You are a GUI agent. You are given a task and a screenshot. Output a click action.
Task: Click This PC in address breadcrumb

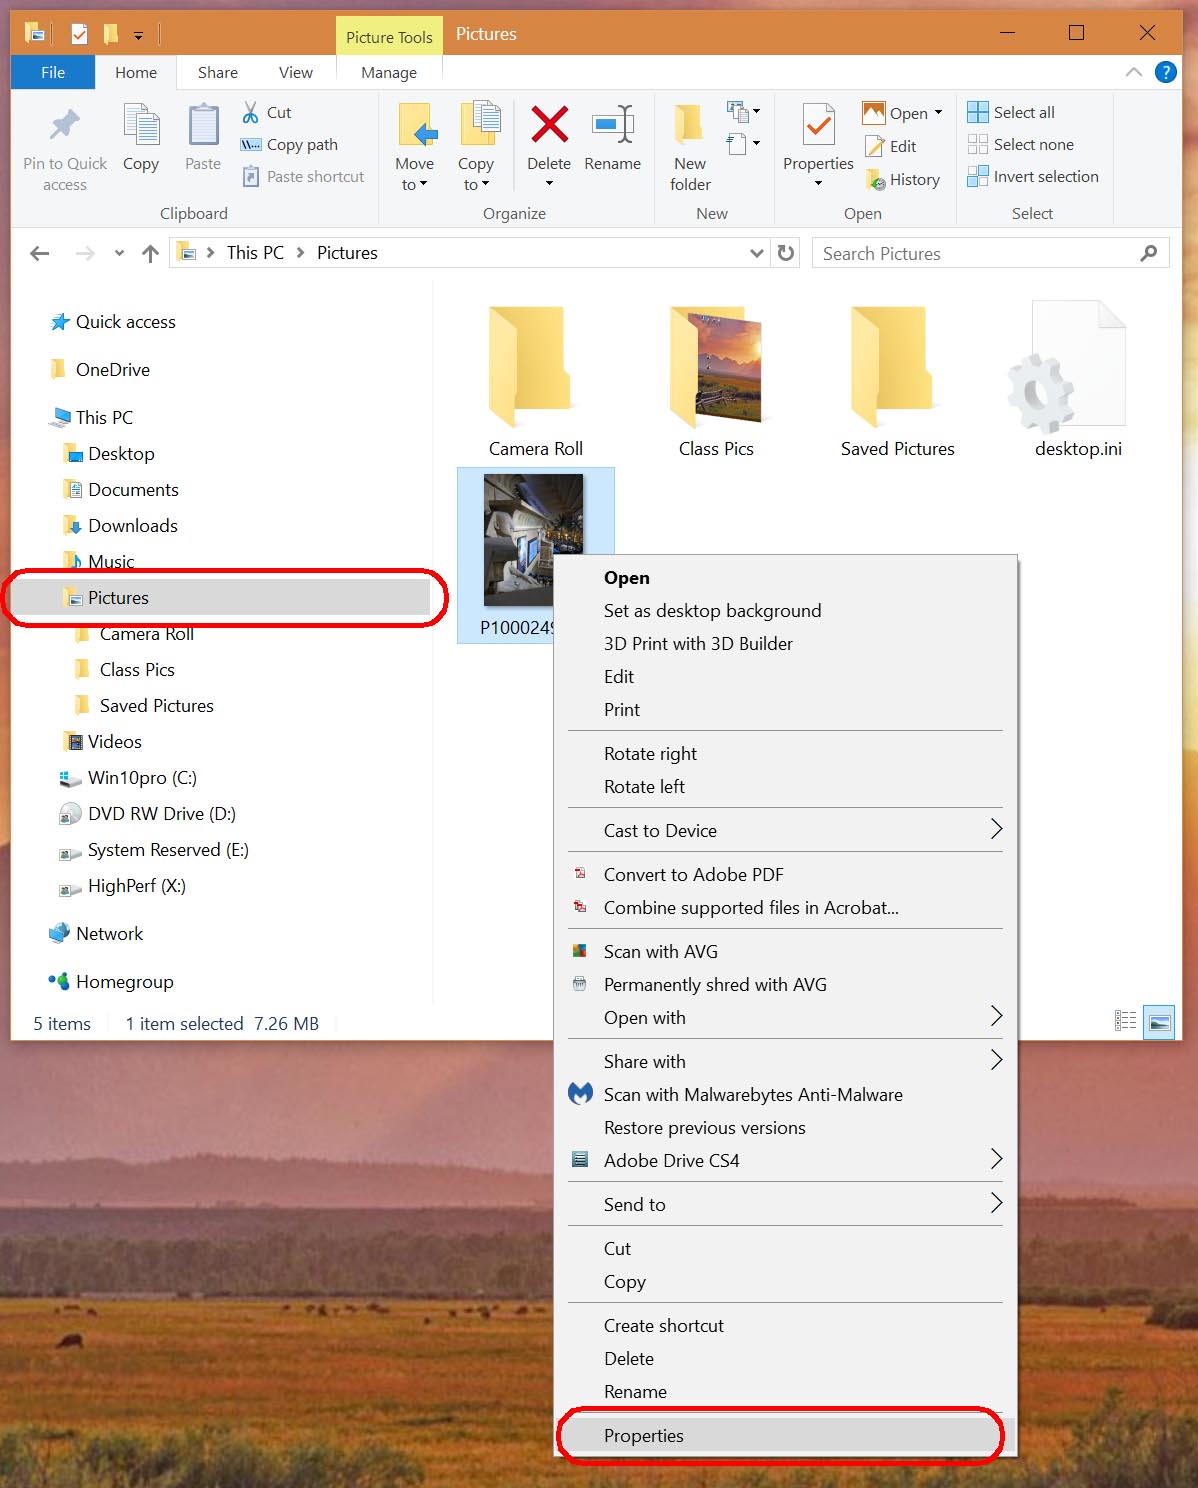point(255,253)
